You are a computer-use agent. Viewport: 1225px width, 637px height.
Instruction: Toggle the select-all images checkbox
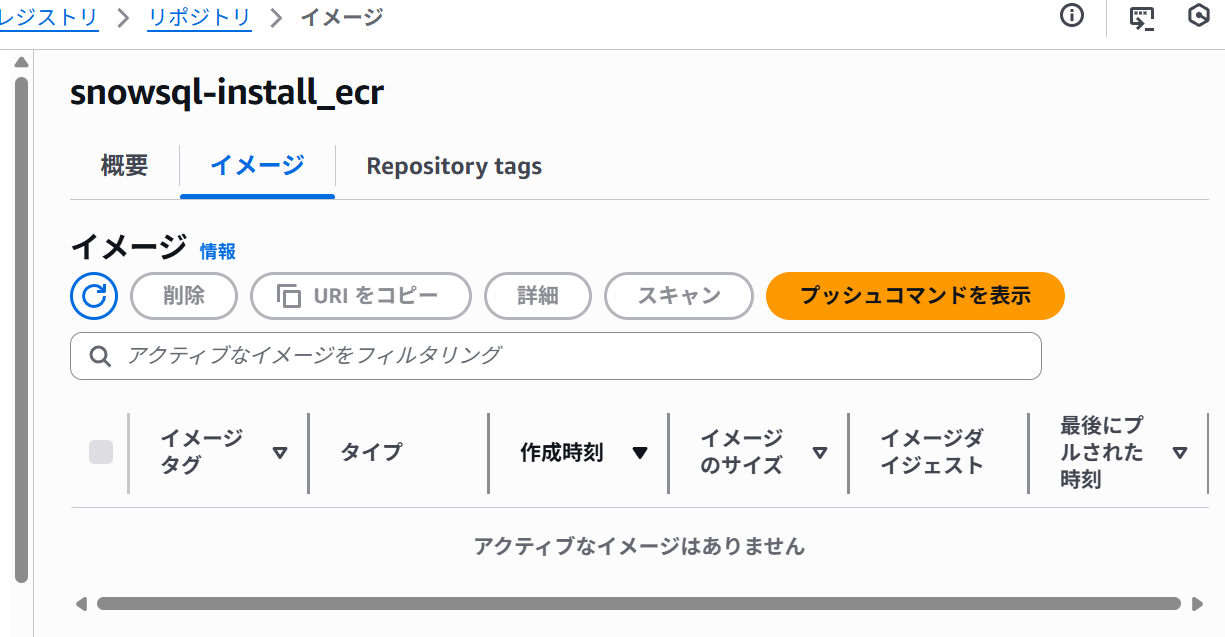tap(101, 452)
